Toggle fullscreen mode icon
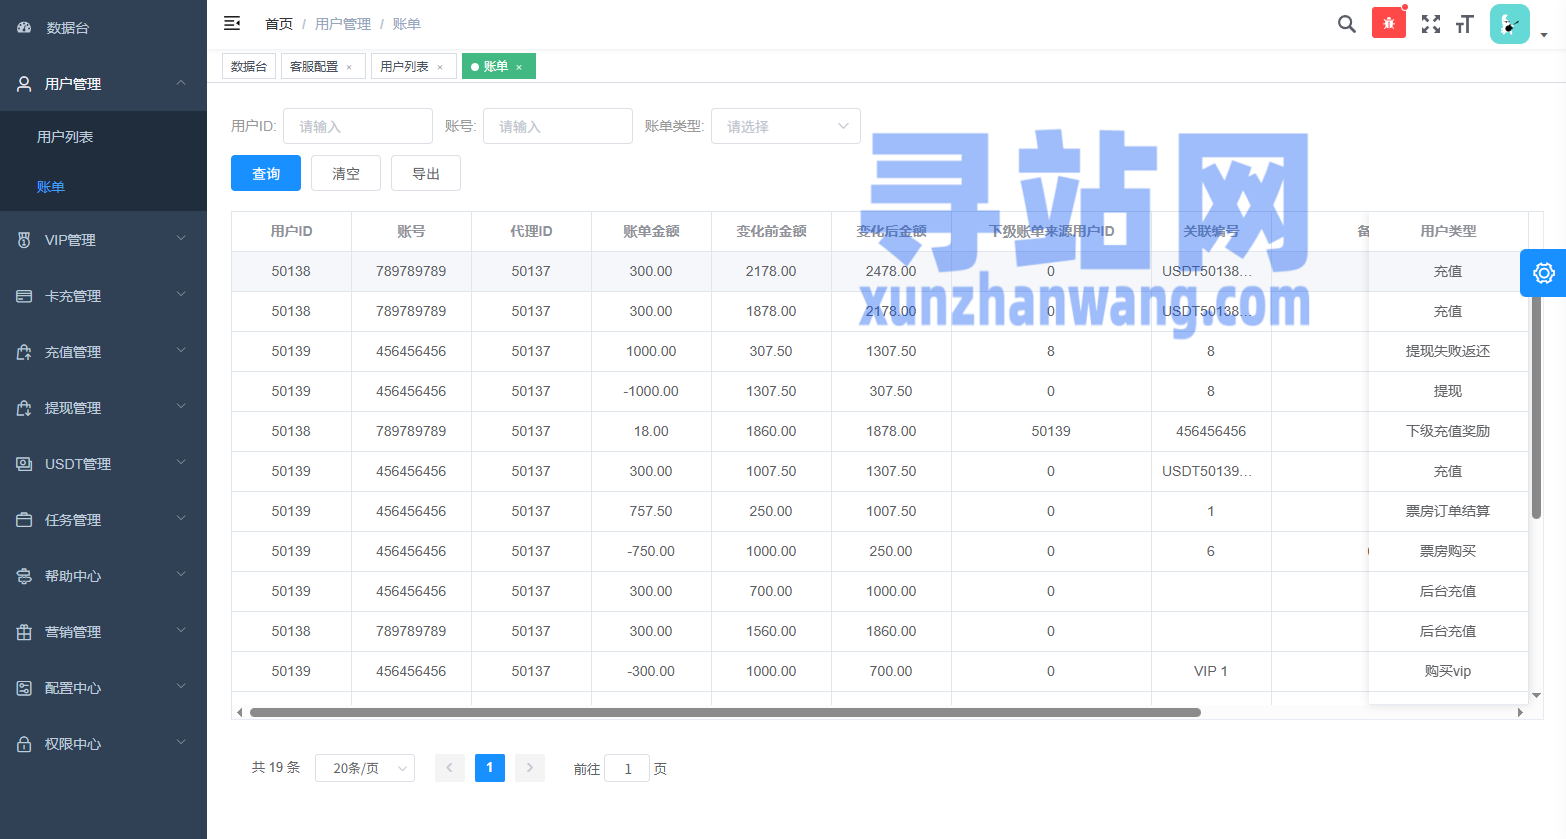This screenshot has width=1566, height=839. click(x=1431, y=24)
